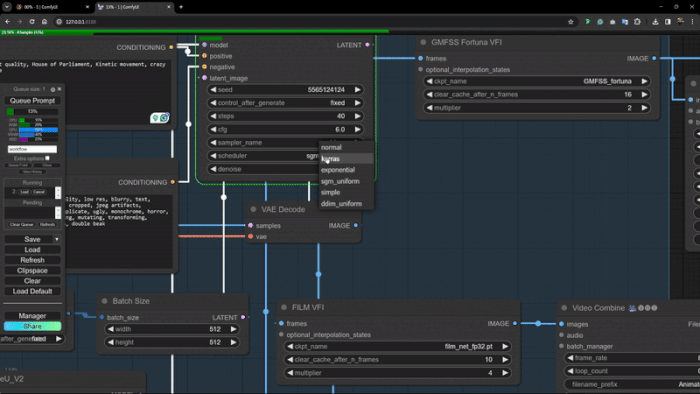Viewport: 700px width, 394px height.
Task: Decrease the steps value arrow
Action: [x=213, y=116]
